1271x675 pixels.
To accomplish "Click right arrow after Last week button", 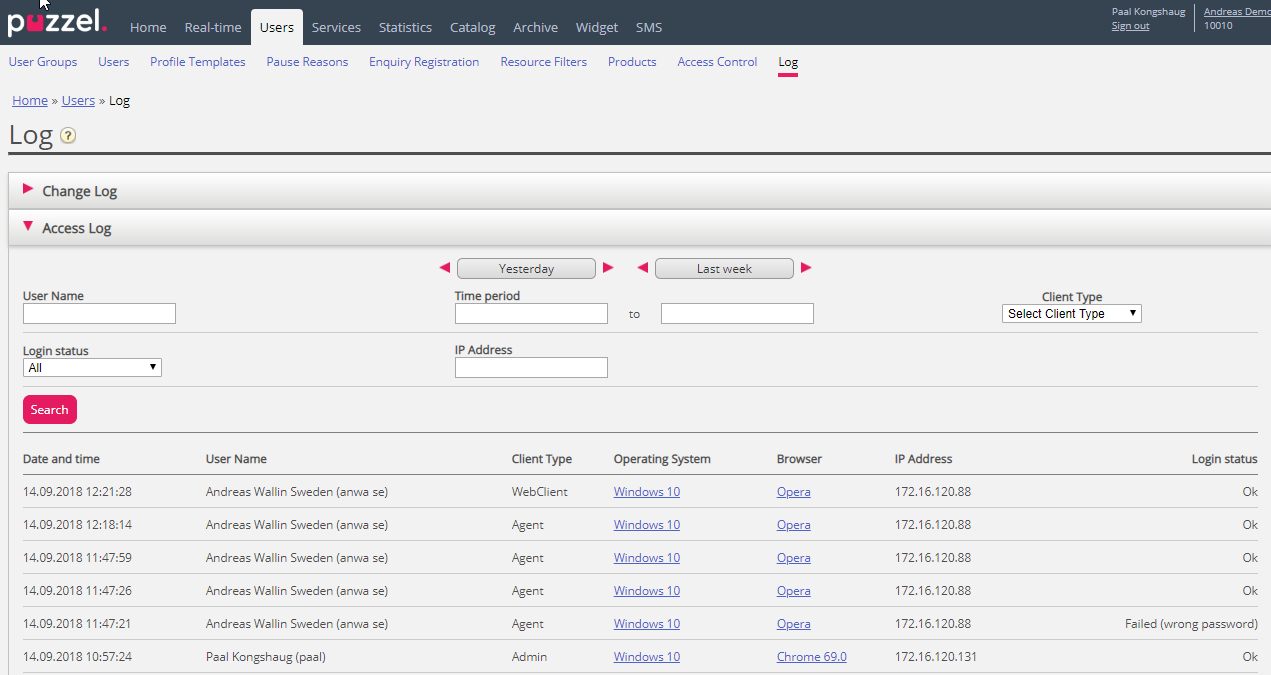I will tap(806, 268).
